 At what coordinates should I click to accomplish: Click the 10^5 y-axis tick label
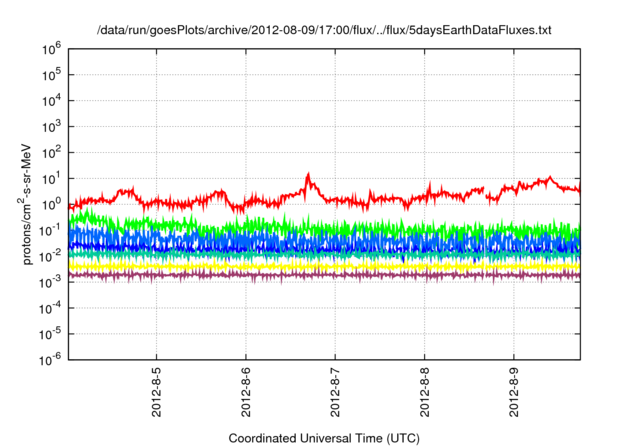pos(51,75)
